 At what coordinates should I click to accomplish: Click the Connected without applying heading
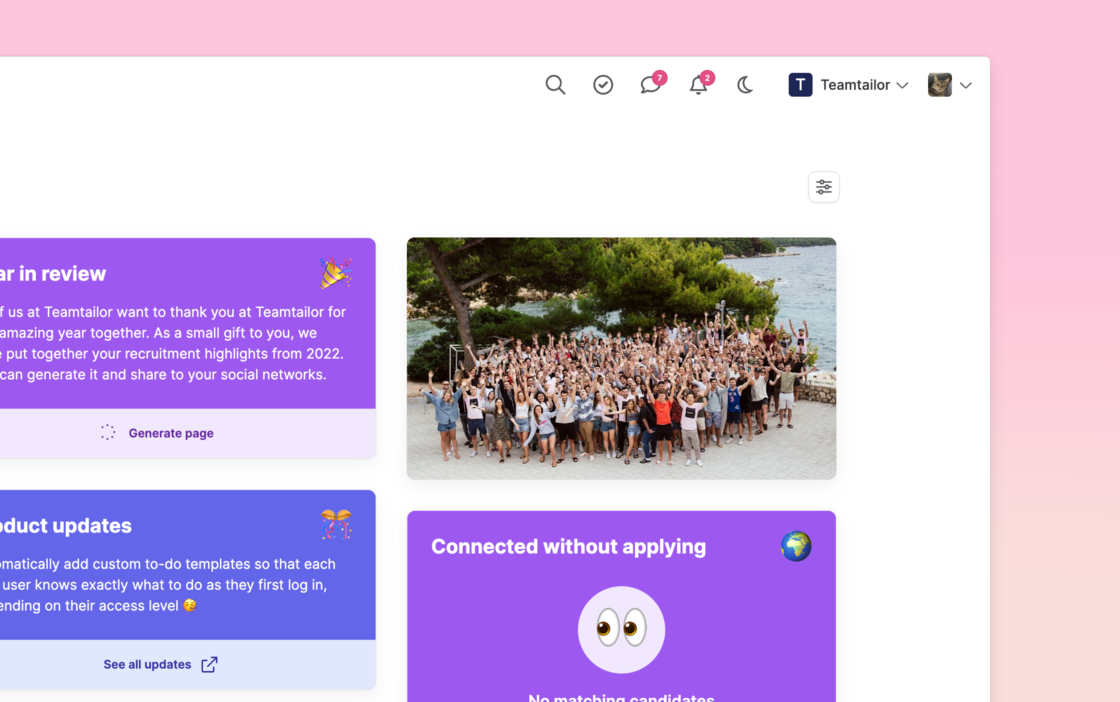(569, 547)
